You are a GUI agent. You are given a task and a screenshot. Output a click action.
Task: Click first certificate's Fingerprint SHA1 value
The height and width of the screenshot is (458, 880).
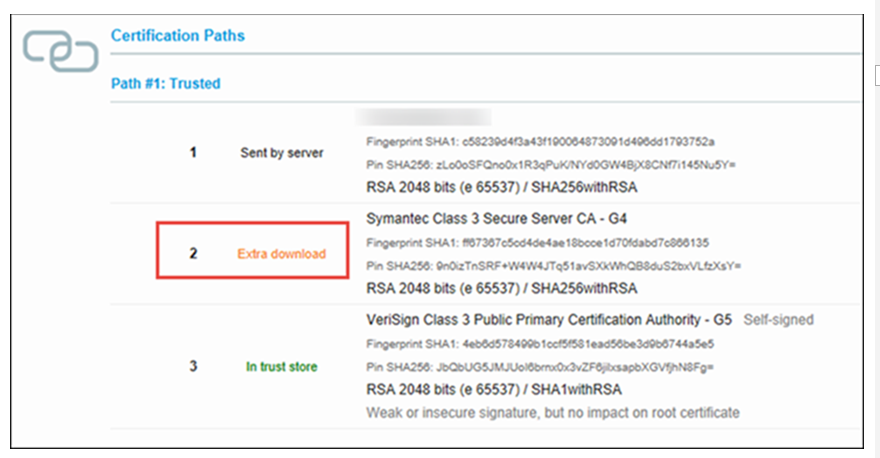click(x=588, y=142)
